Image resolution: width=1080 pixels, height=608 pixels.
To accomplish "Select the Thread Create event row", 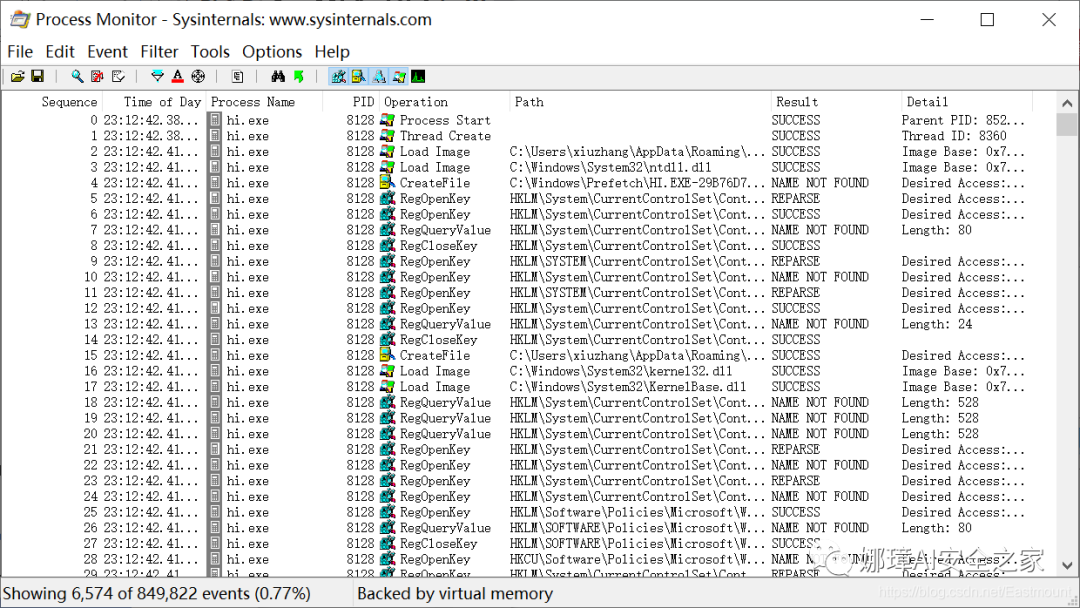I will tap(517, 136).
